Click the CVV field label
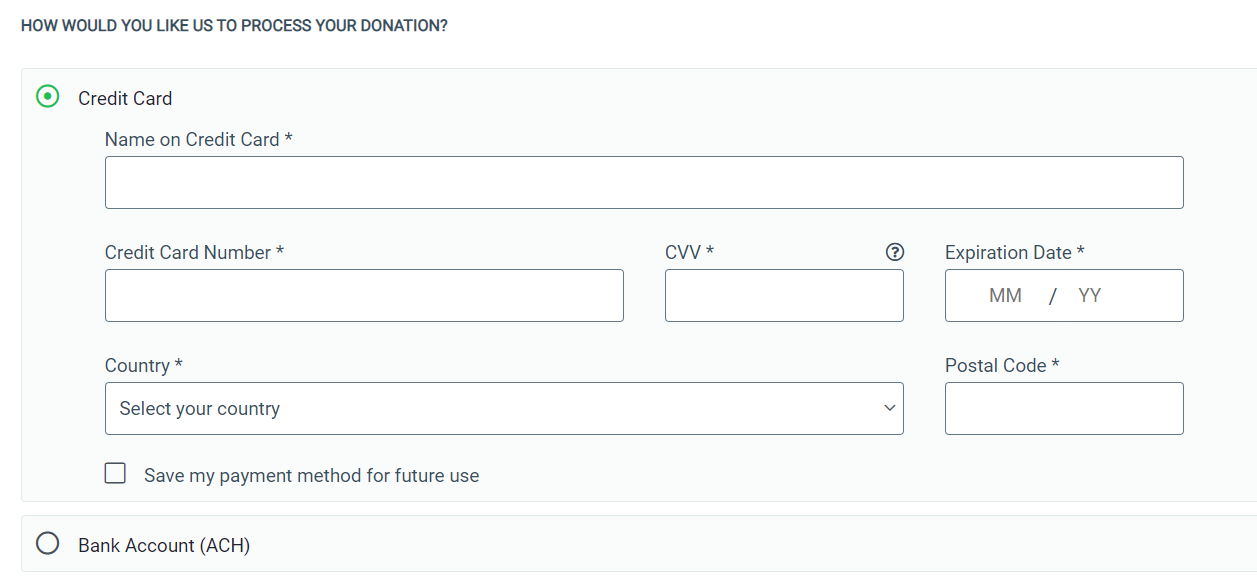 tap(689, 253)
